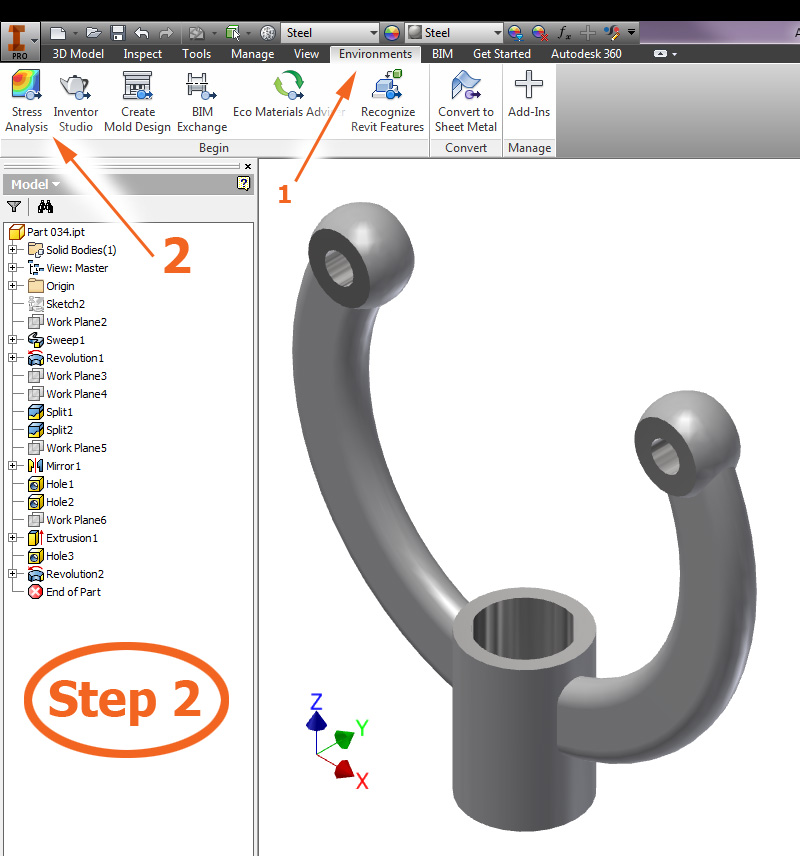Viewport: 800px width, 856px height.
Task: Select Hole1 feature
Action: (51, 484)
